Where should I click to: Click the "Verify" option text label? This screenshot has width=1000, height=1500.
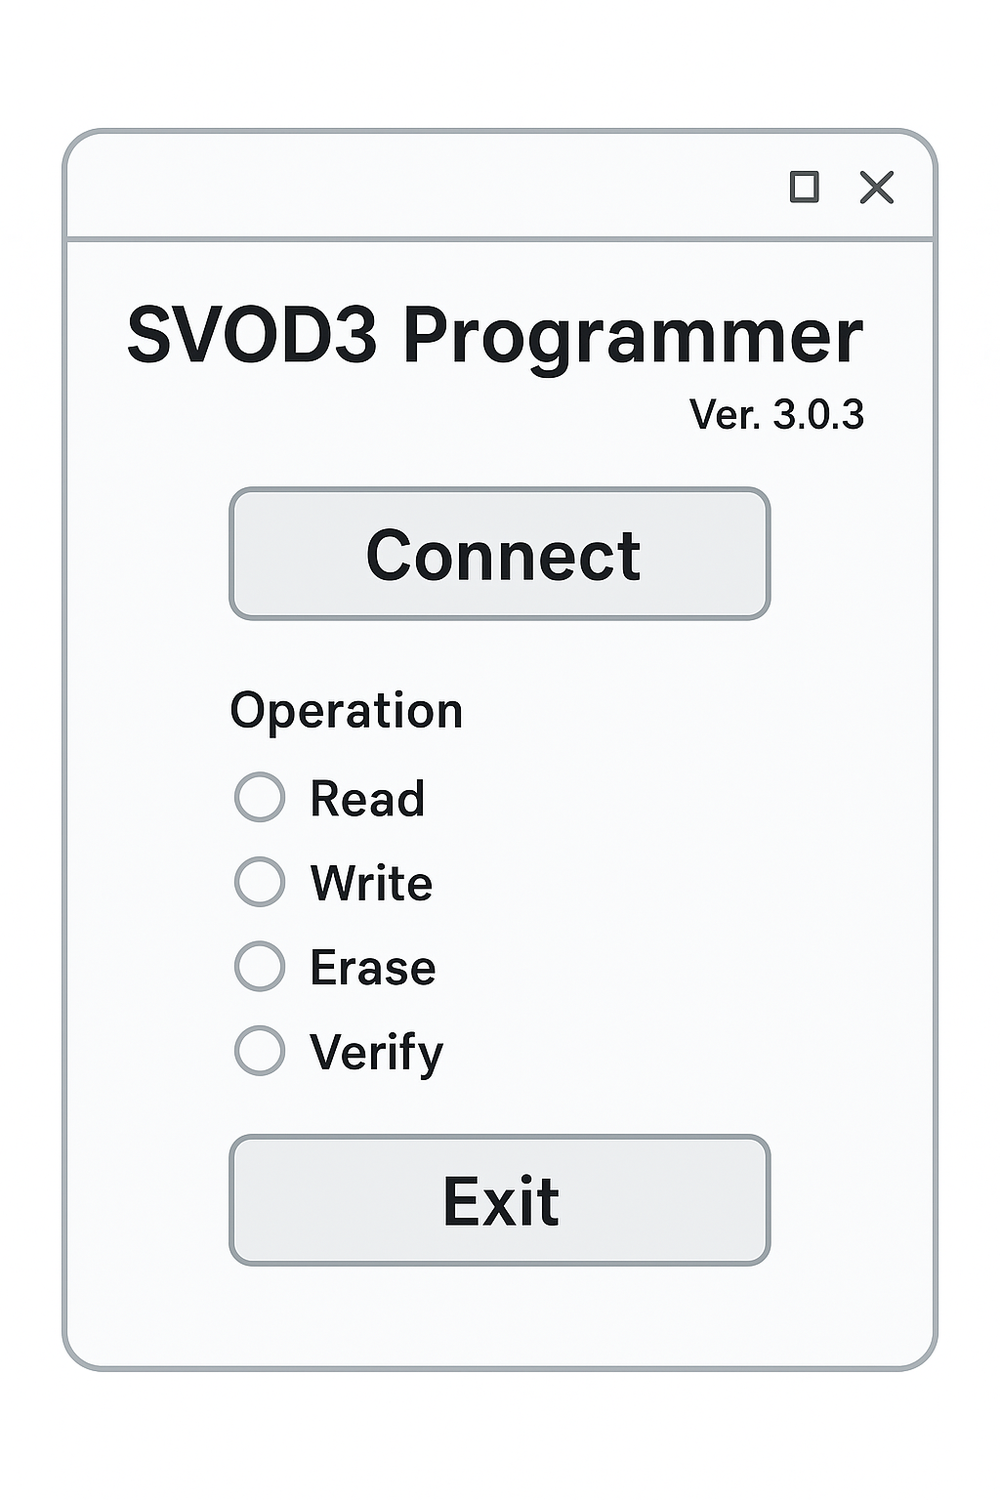pyautogui.click(x=376, y=1053)
